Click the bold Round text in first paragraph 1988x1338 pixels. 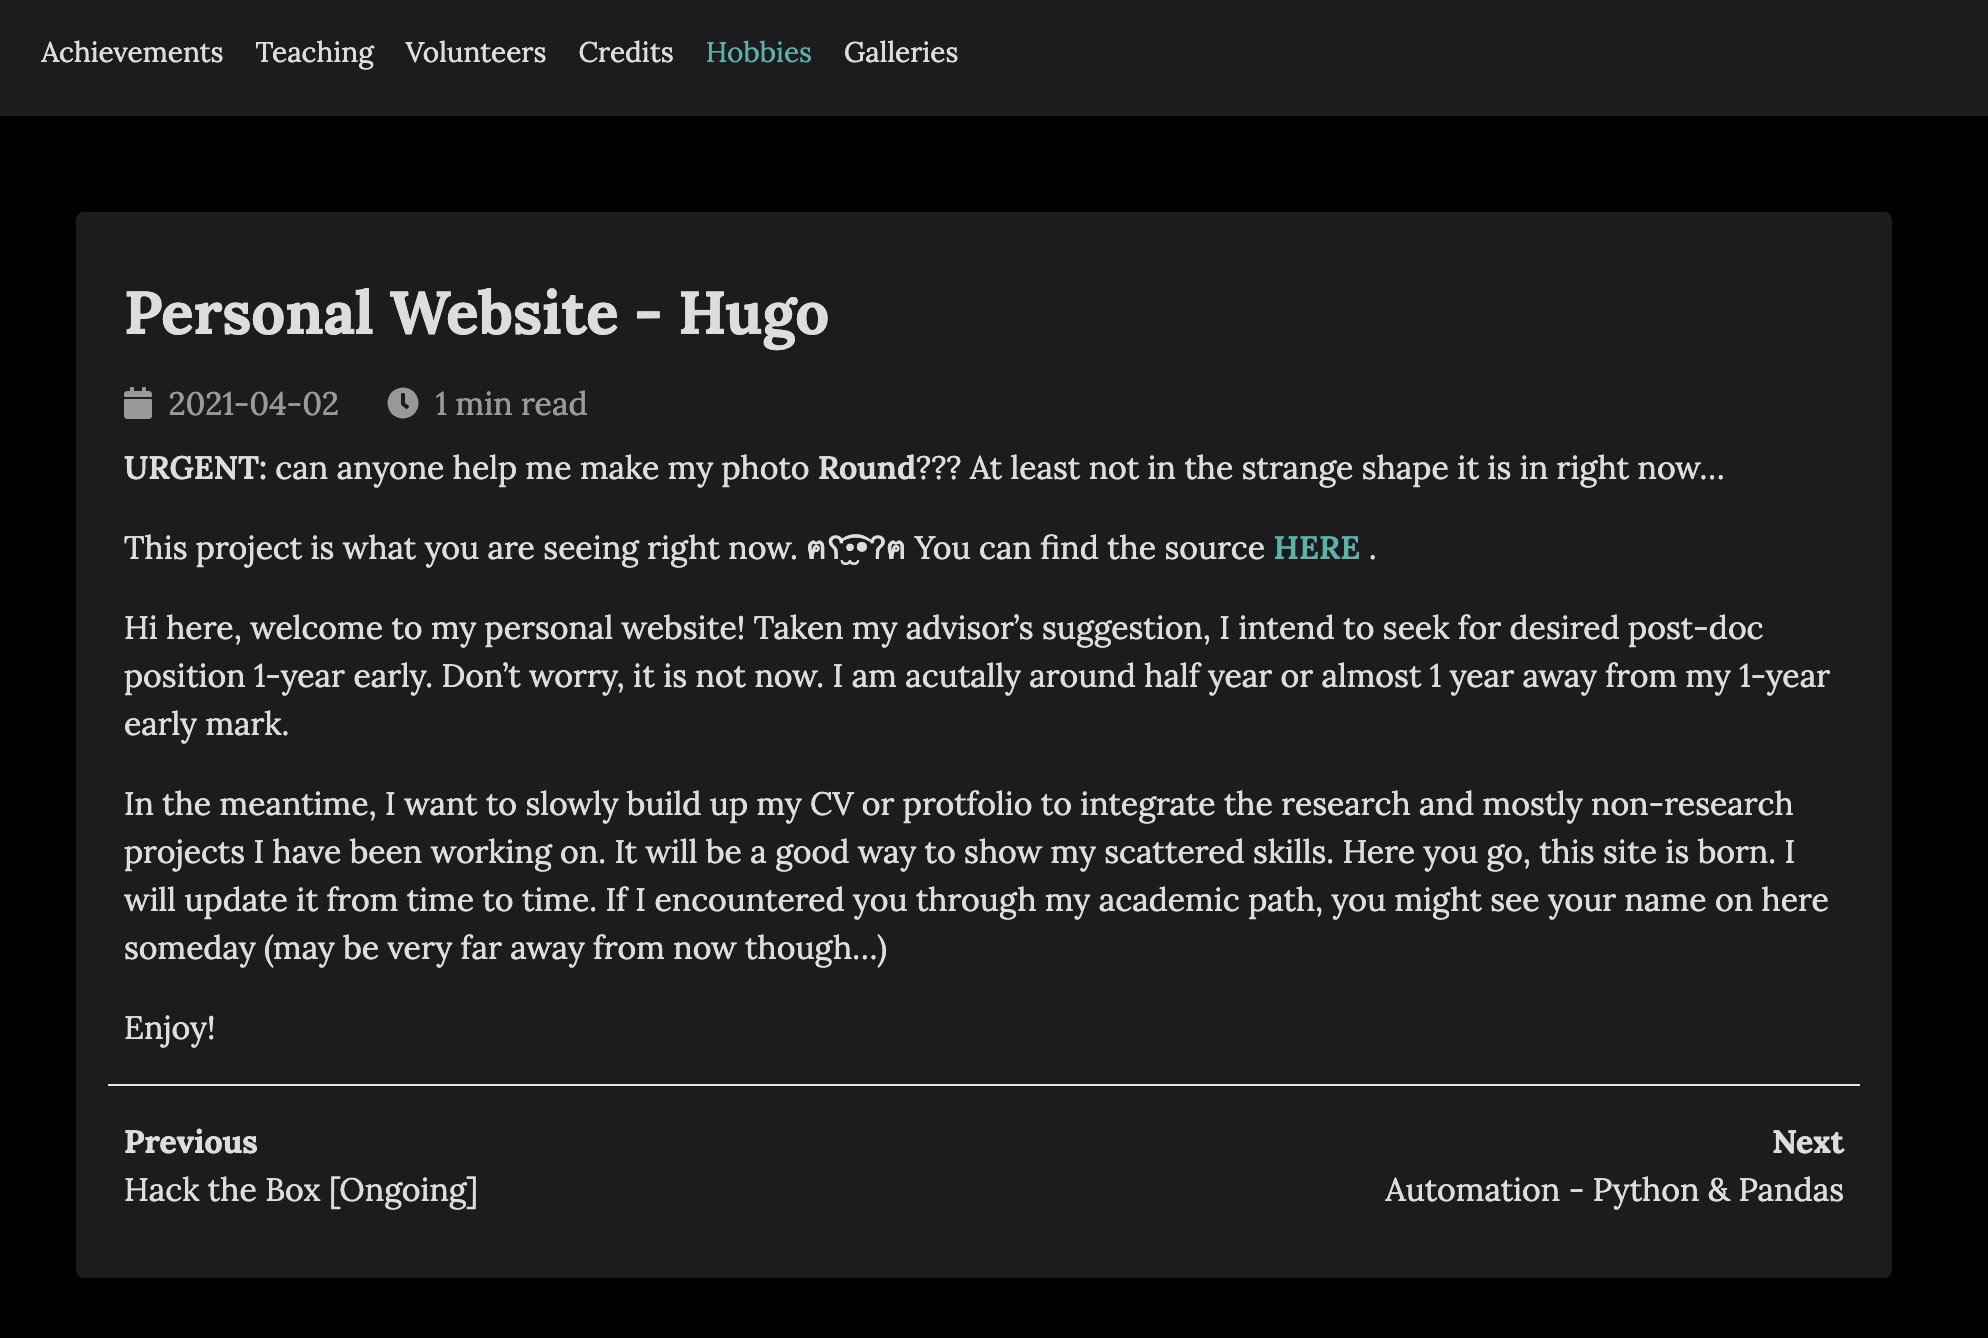(864, 467)
